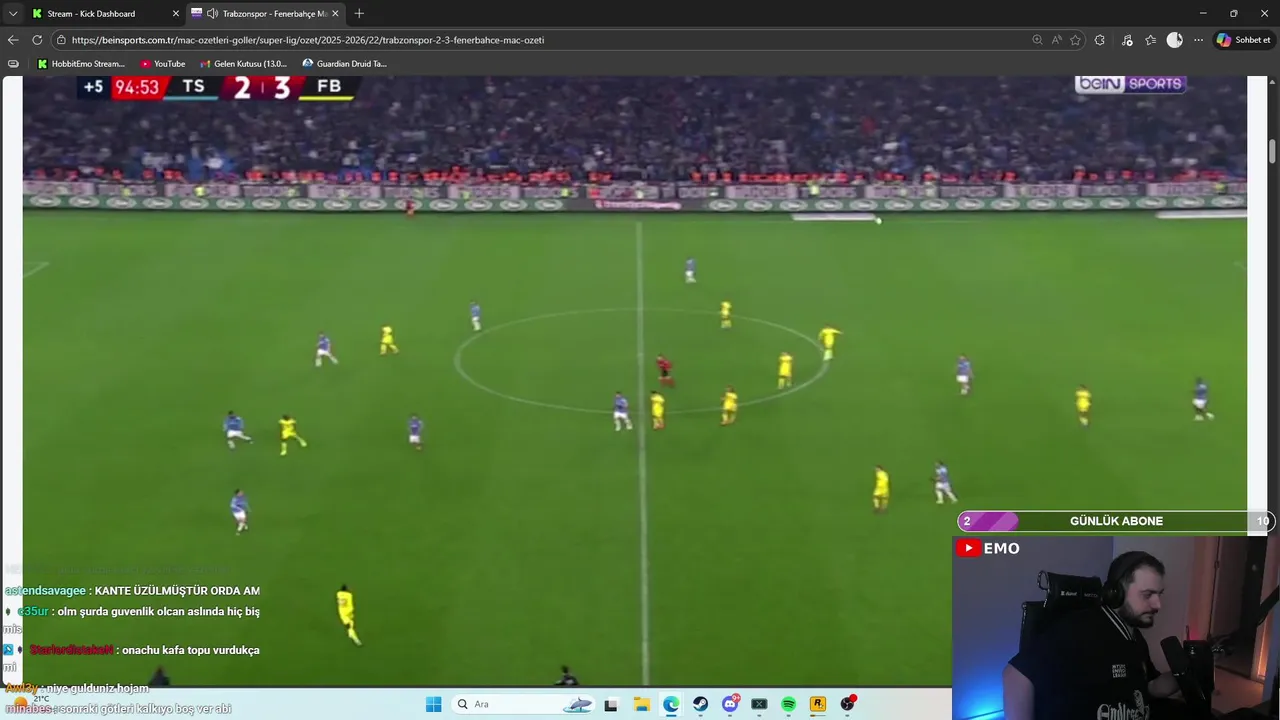Open the Gelen Kutusu bookmark
The width and height of the screenshot is (1280, 720).
243,63
